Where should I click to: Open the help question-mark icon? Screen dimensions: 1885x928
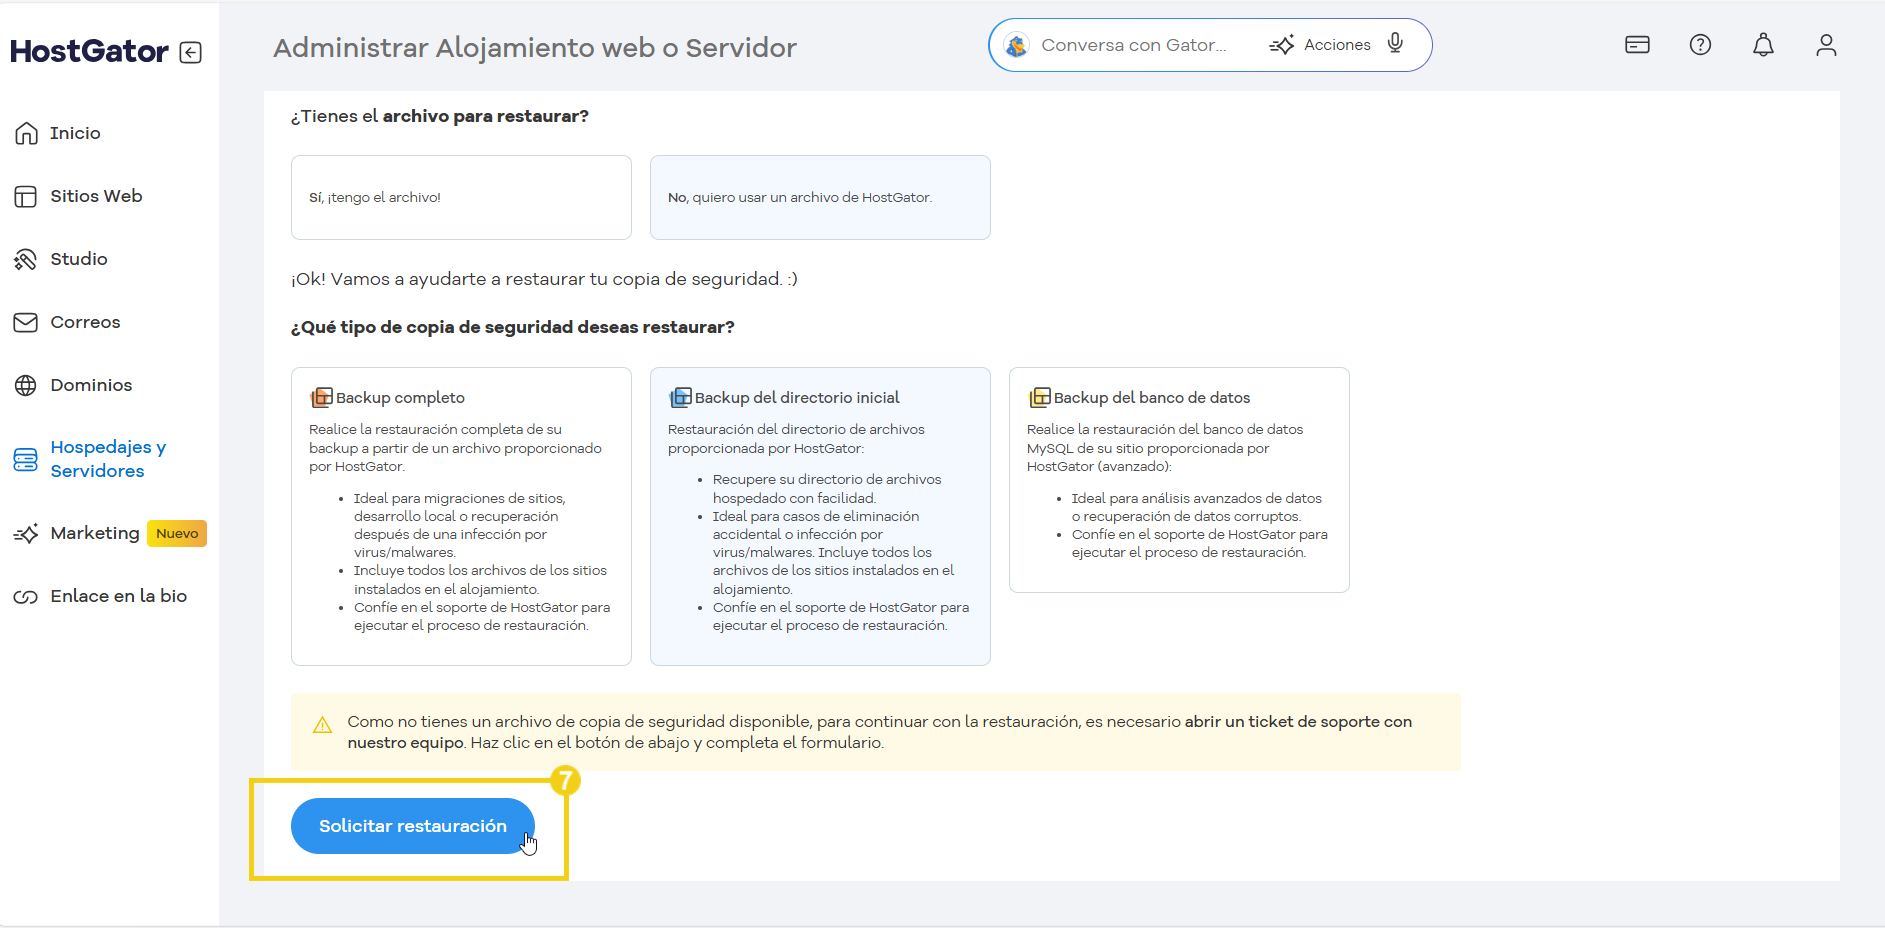click(1699, 44)
